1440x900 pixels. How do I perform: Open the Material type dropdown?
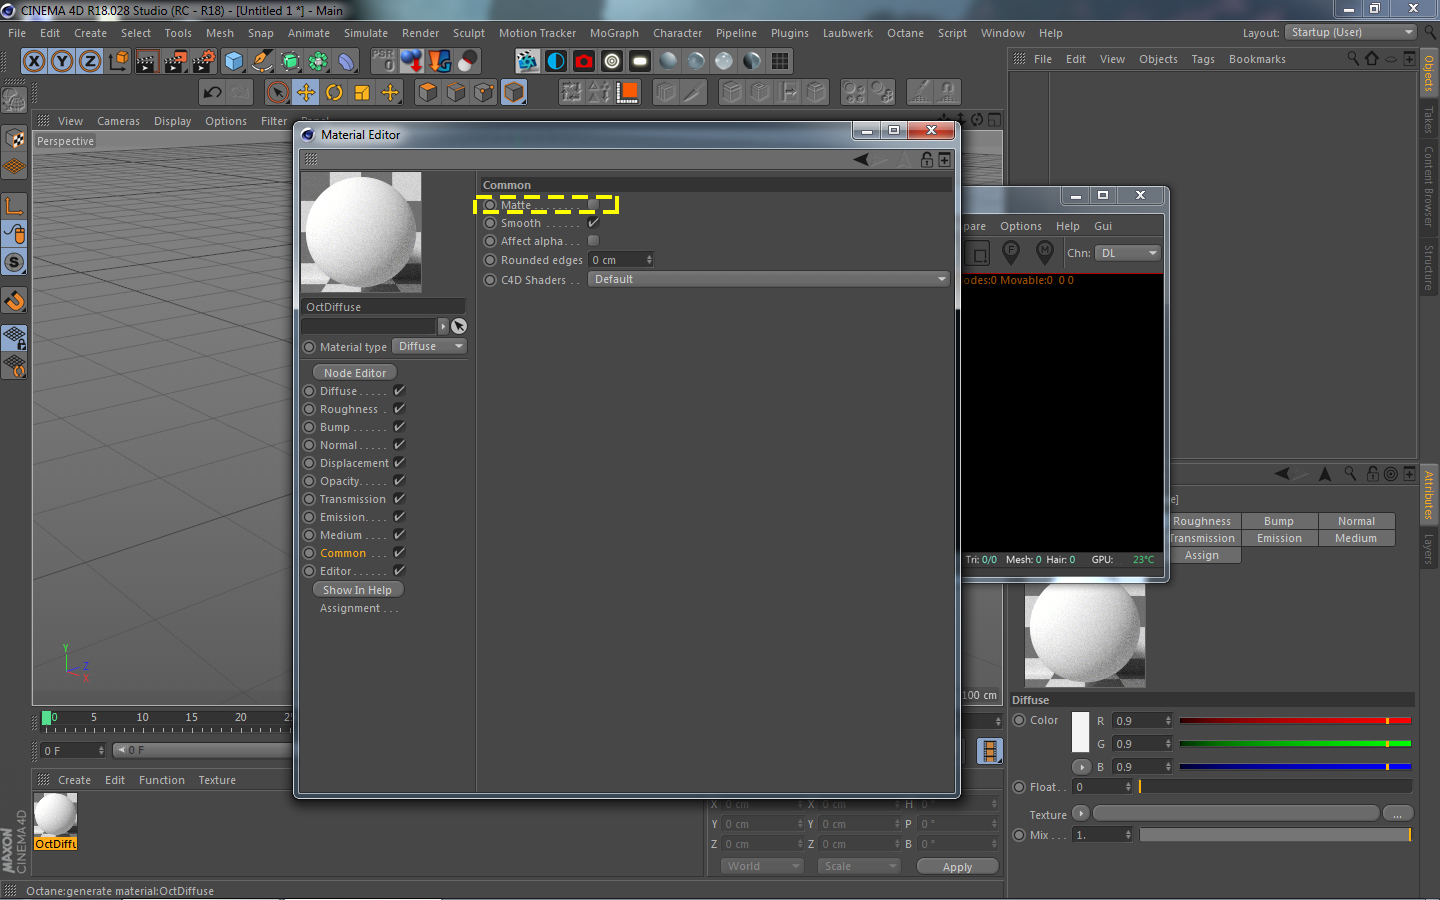point(430,347)
